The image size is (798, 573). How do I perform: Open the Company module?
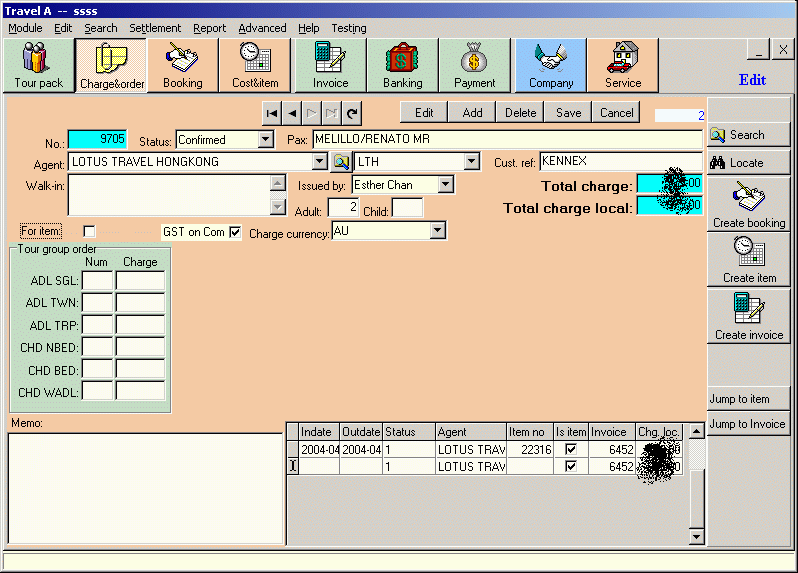click(x=551, y=66)
